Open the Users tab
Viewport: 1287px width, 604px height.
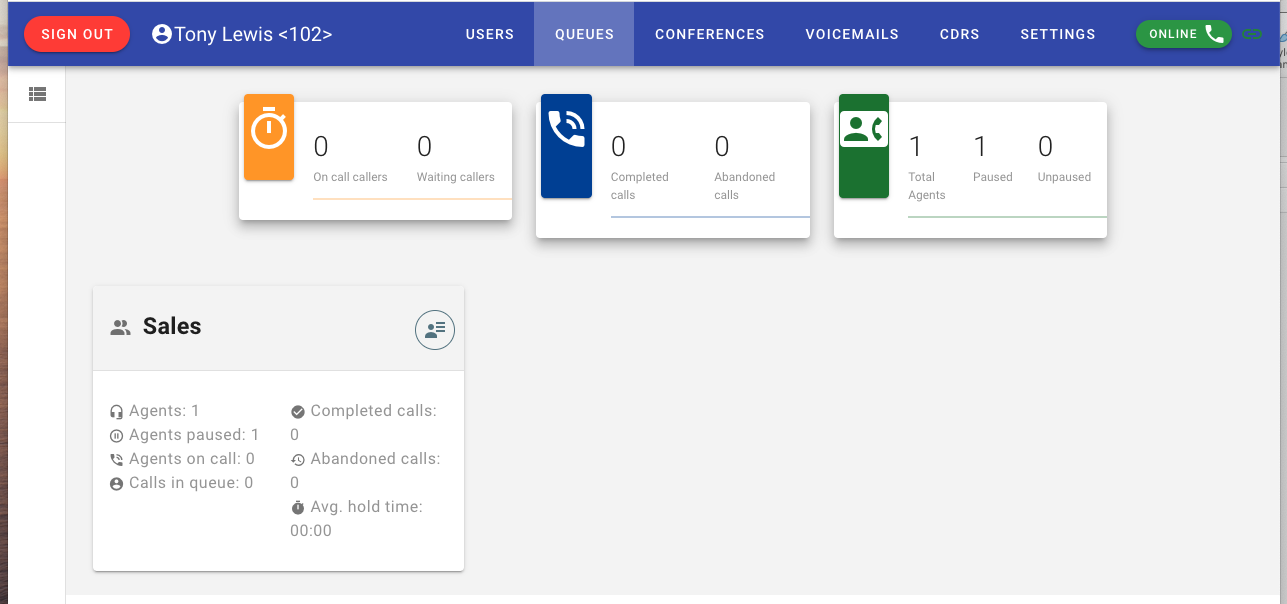click(490, 34)
